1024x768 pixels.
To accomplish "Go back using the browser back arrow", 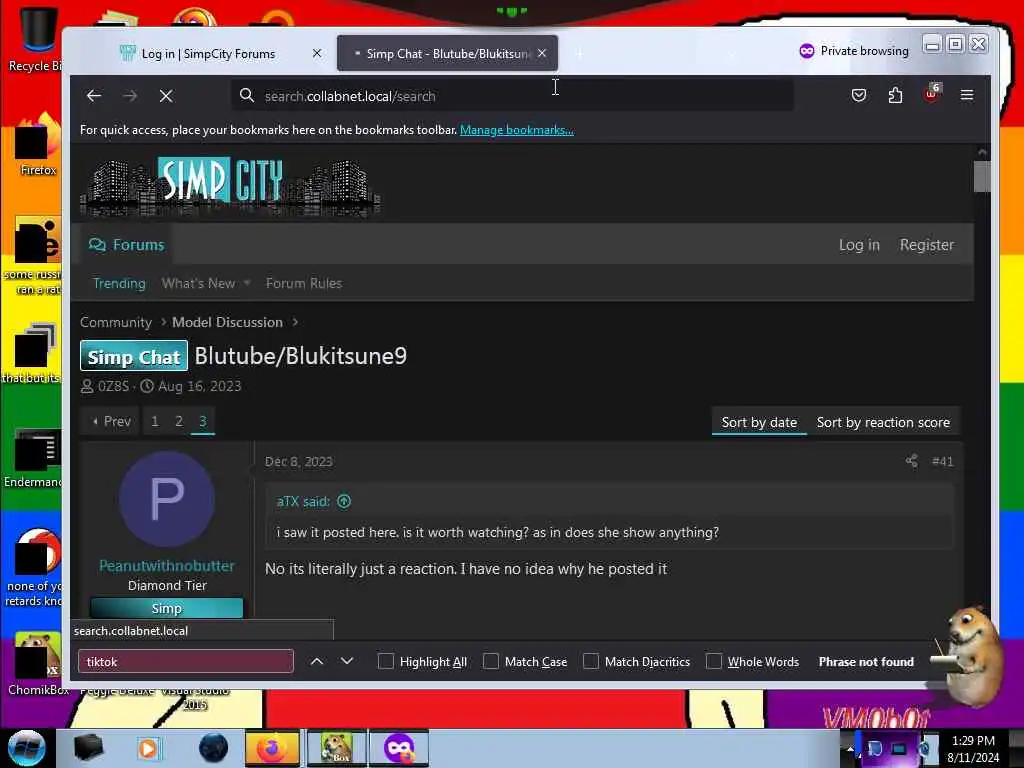I will tap(94, 96).
